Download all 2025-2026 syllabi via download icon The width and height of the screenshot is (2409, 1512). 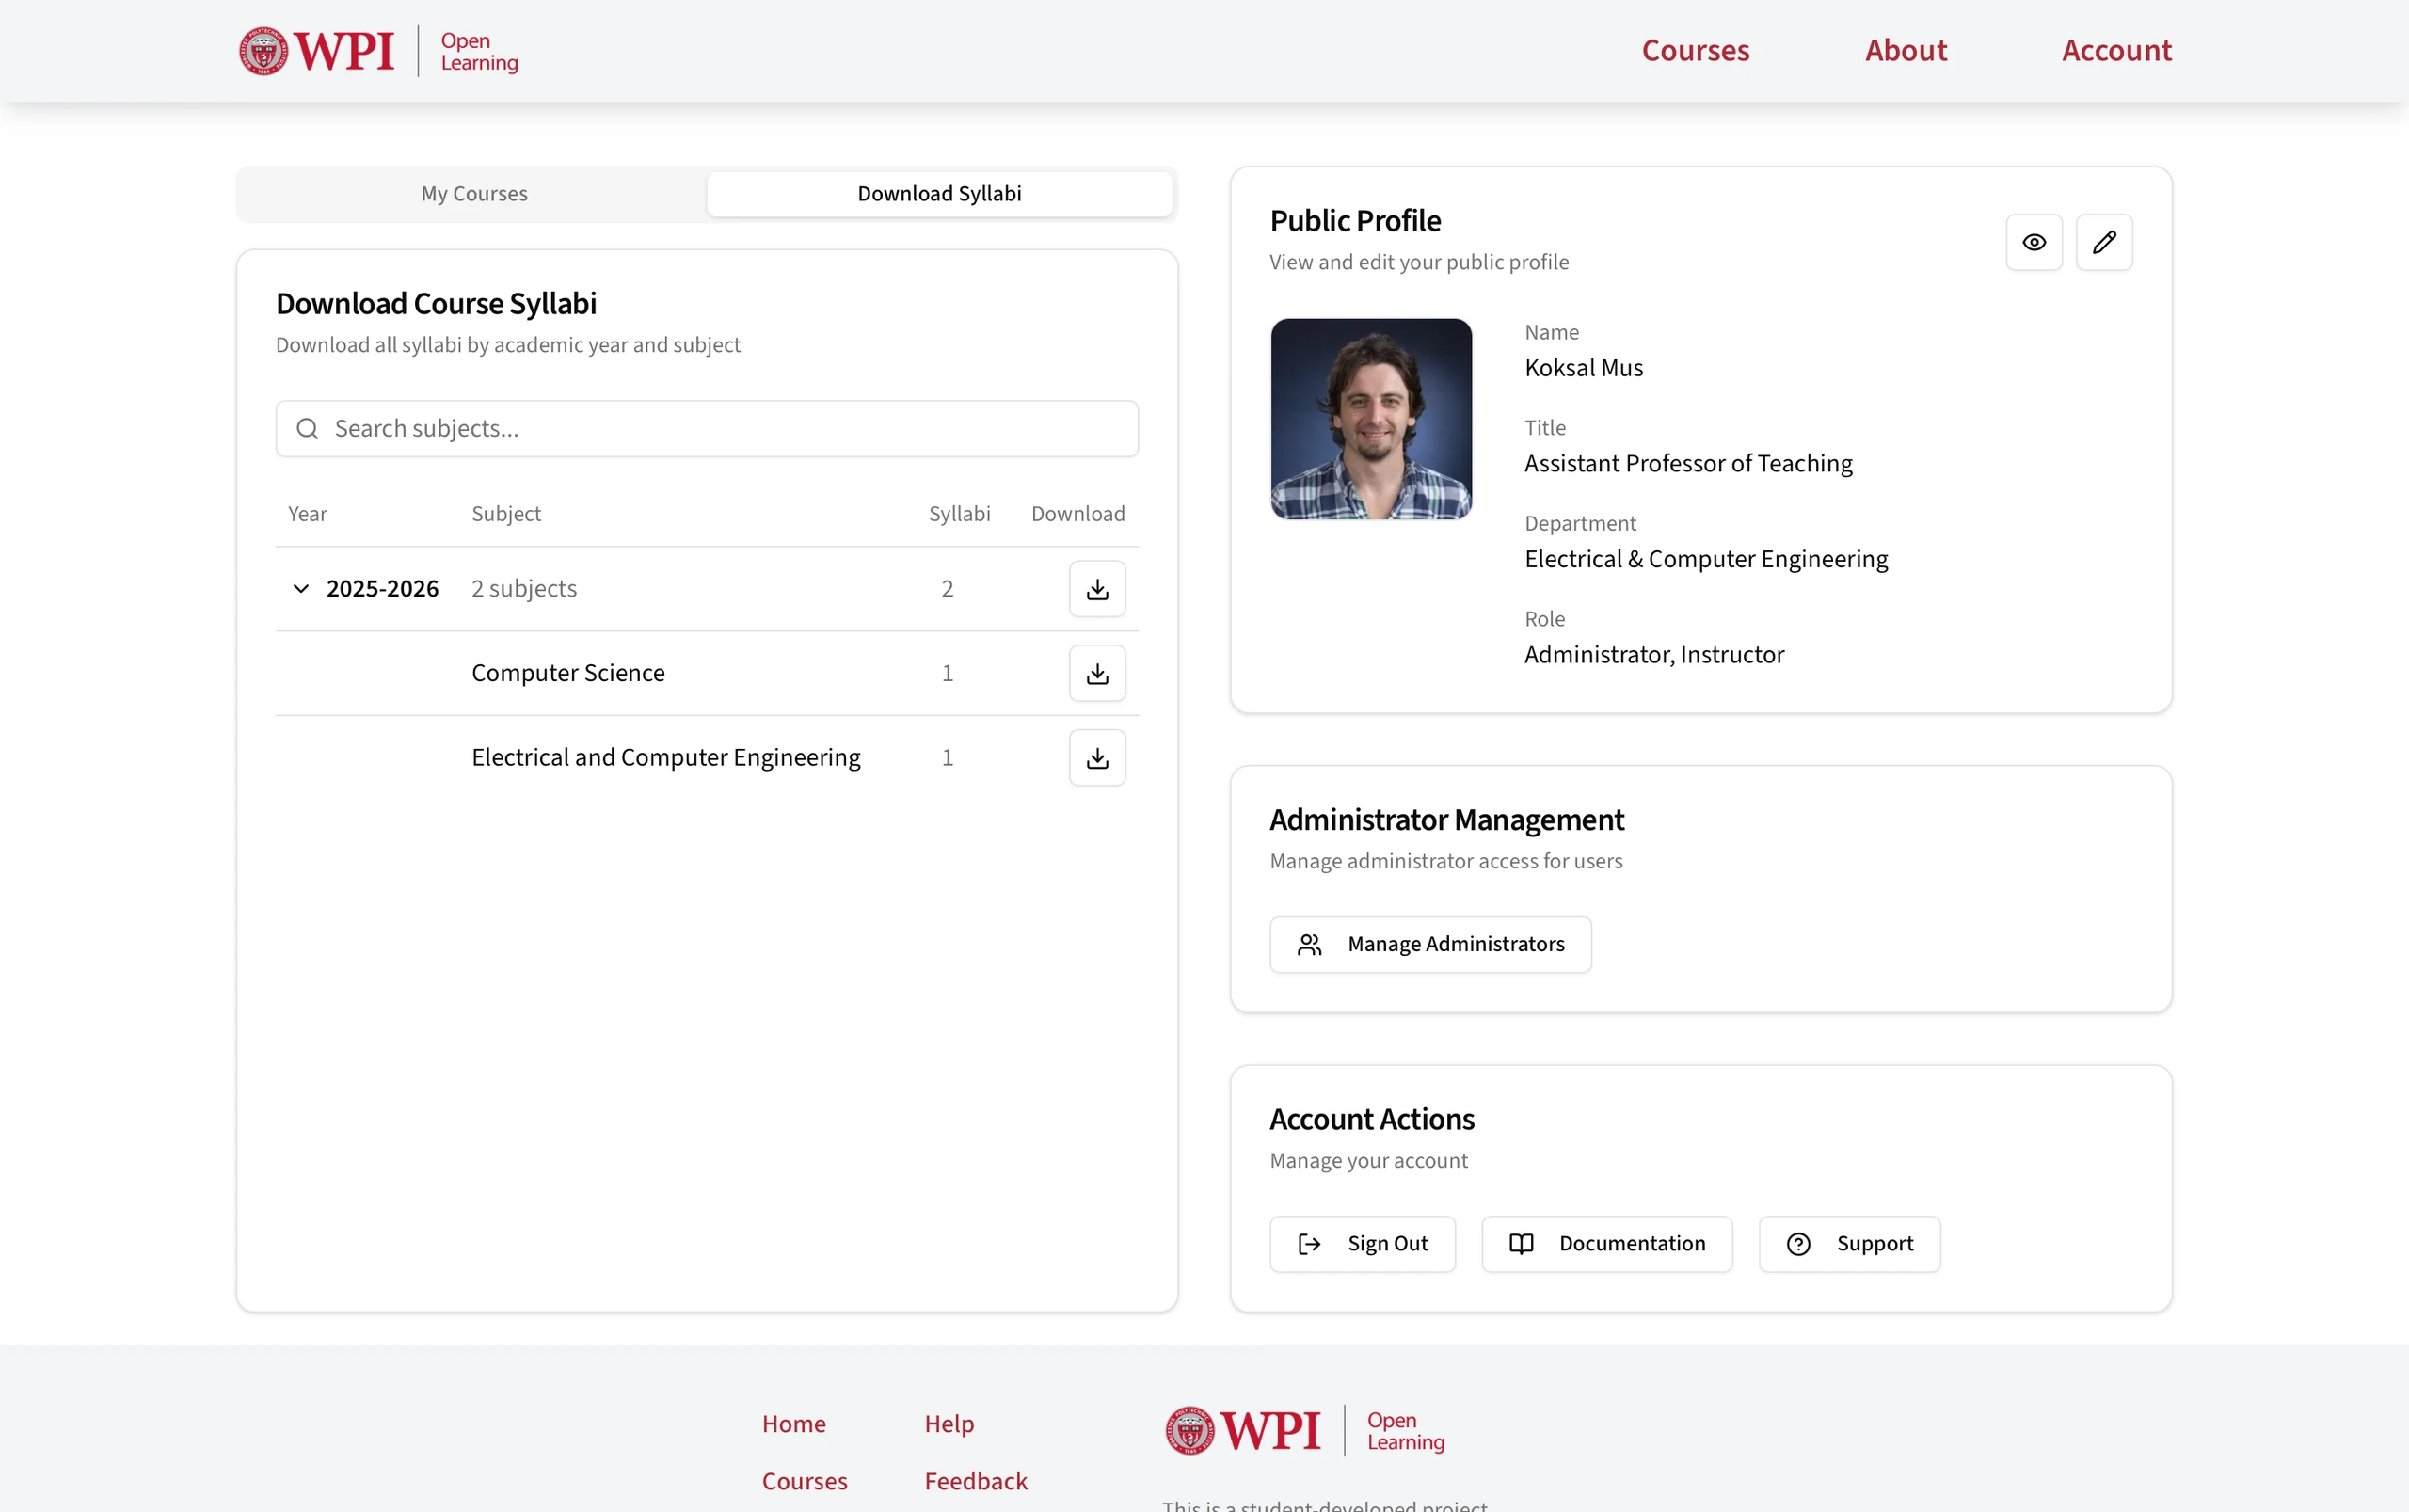[x=1096, y=588]
